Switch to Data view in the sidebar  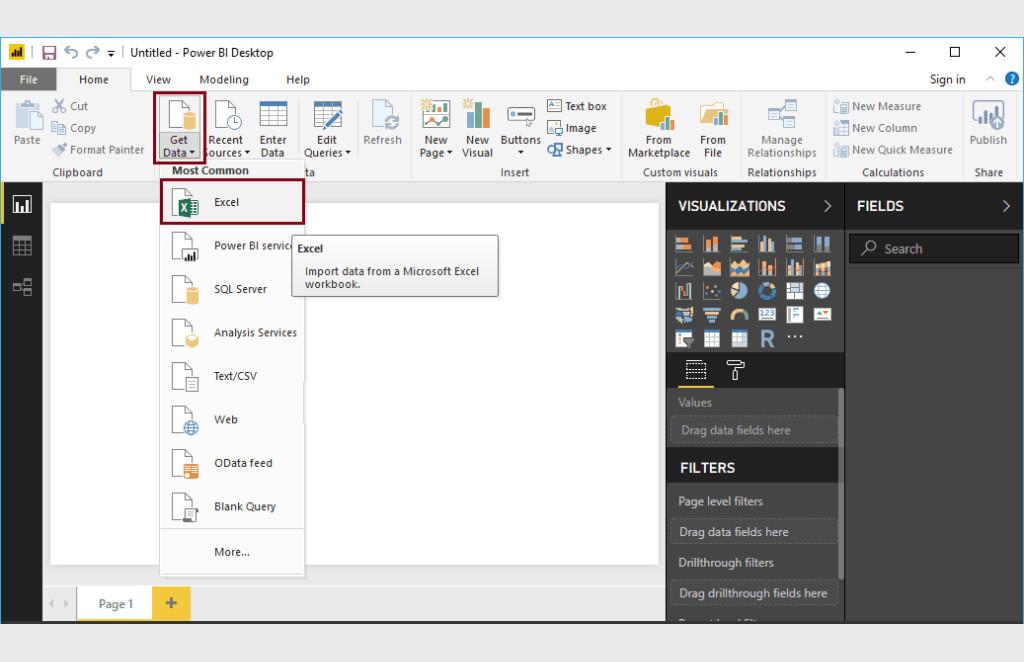coord(22,246)
